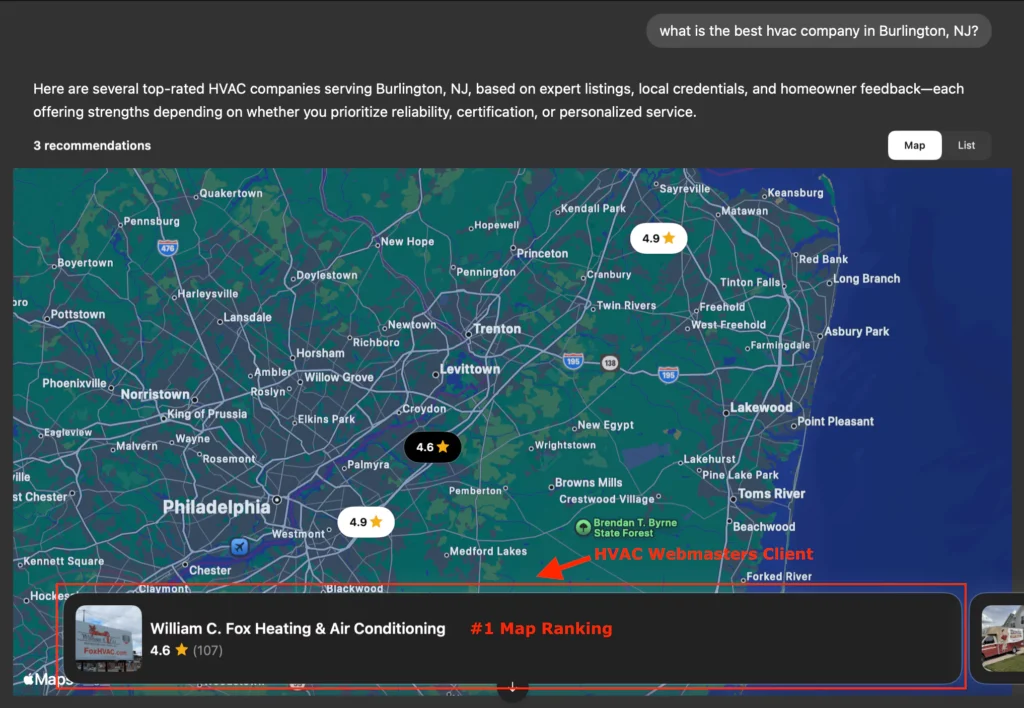Click the Long Branch label on the map
The height and width of the screenshot is (708, 1024).
click(x=867, y=279)
